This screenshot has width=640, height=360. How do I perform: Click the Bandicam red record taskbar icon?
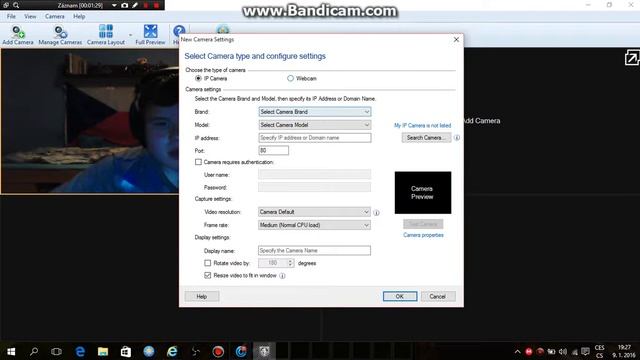[218, 351]
